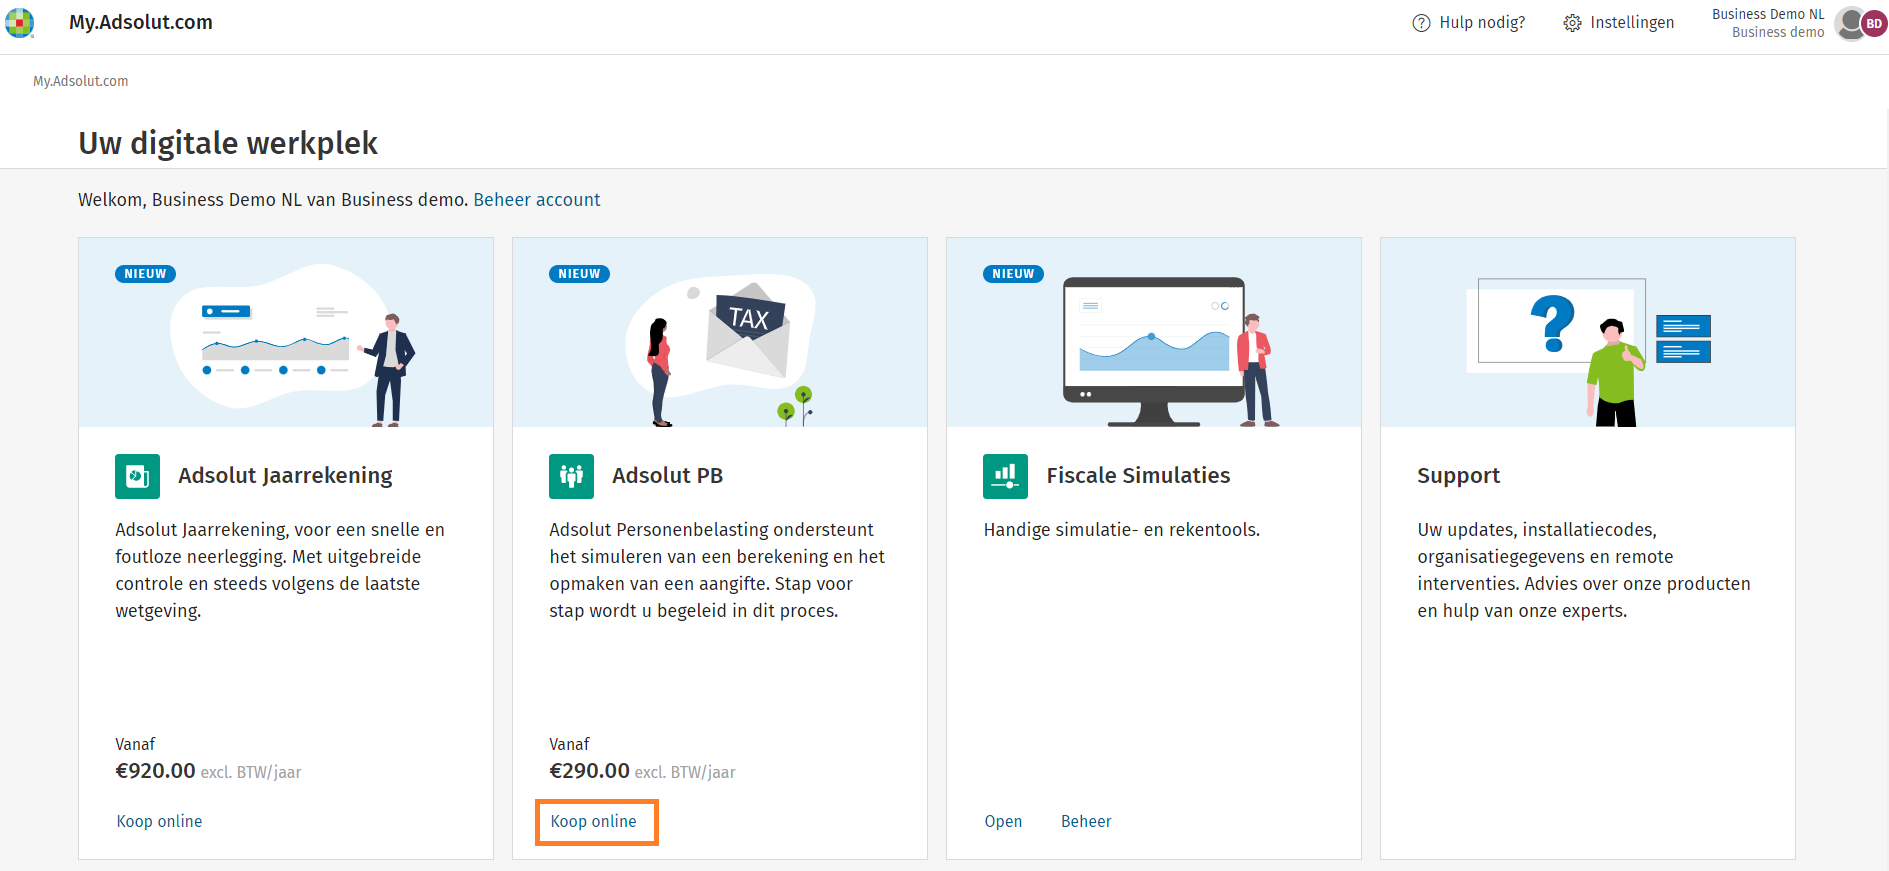
Task: Click the My.Adsolut.com breadcrumb
Action: (81, 81)
